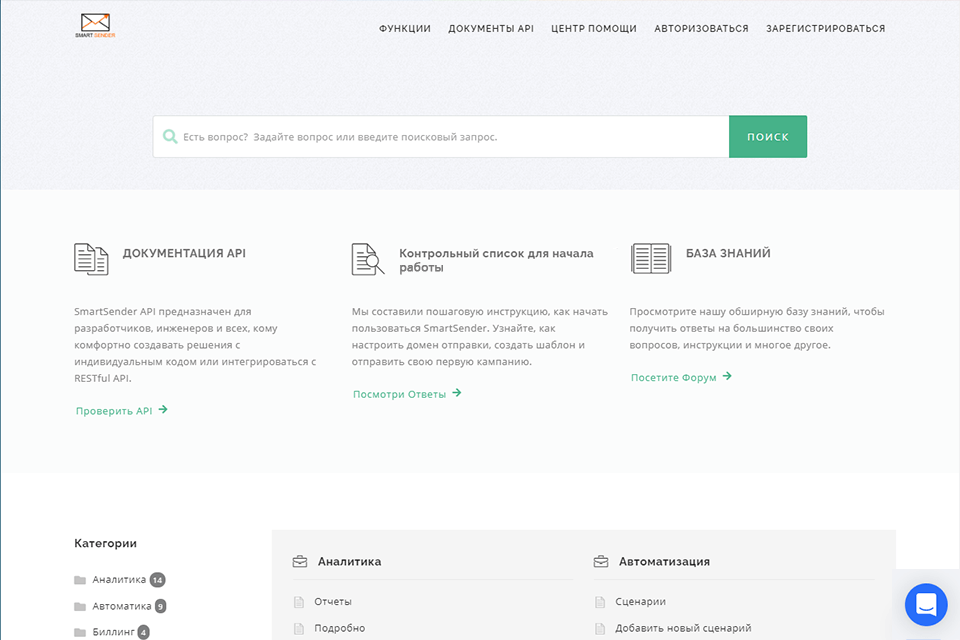The image size is (960, 640).
Task: Follow the Посетите Форум link
Action: coord(673,378)
